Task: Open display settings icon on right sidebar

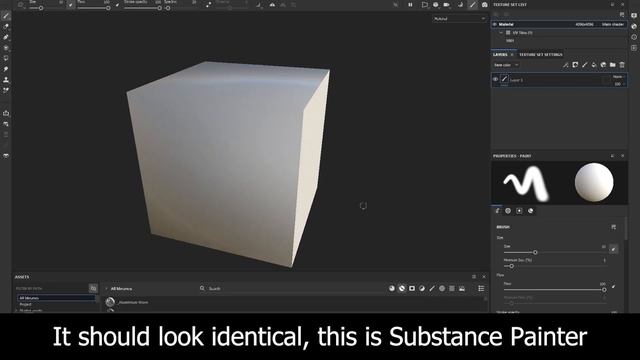Action: 634,16
